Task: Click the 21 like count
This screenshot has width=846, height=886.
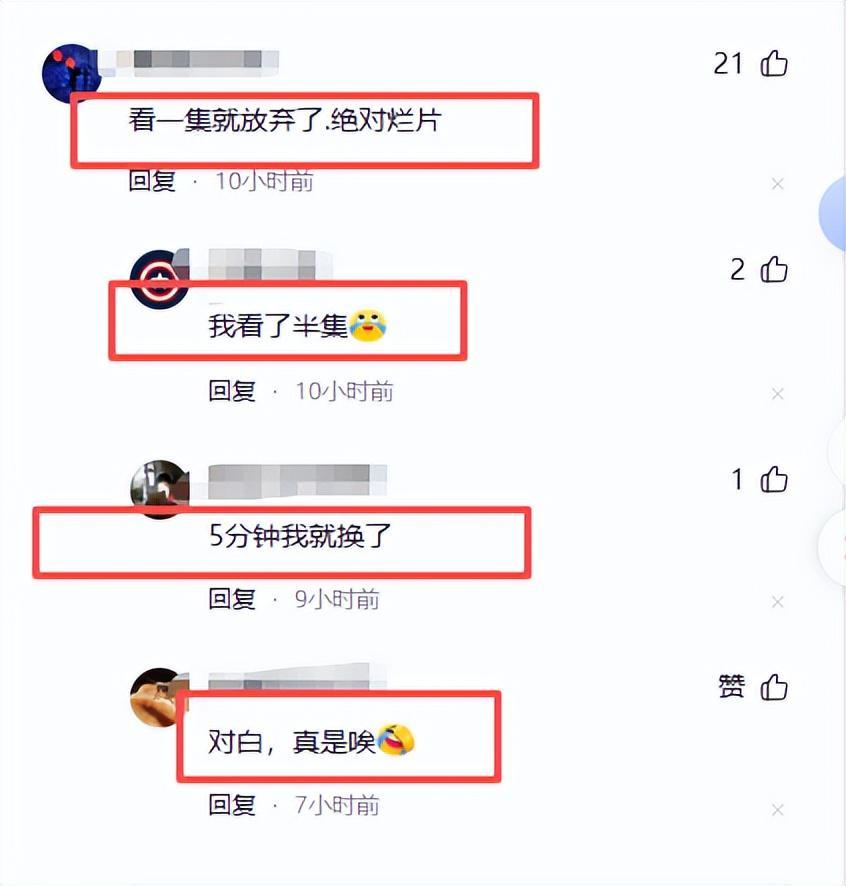Action: tap(728, 63)
